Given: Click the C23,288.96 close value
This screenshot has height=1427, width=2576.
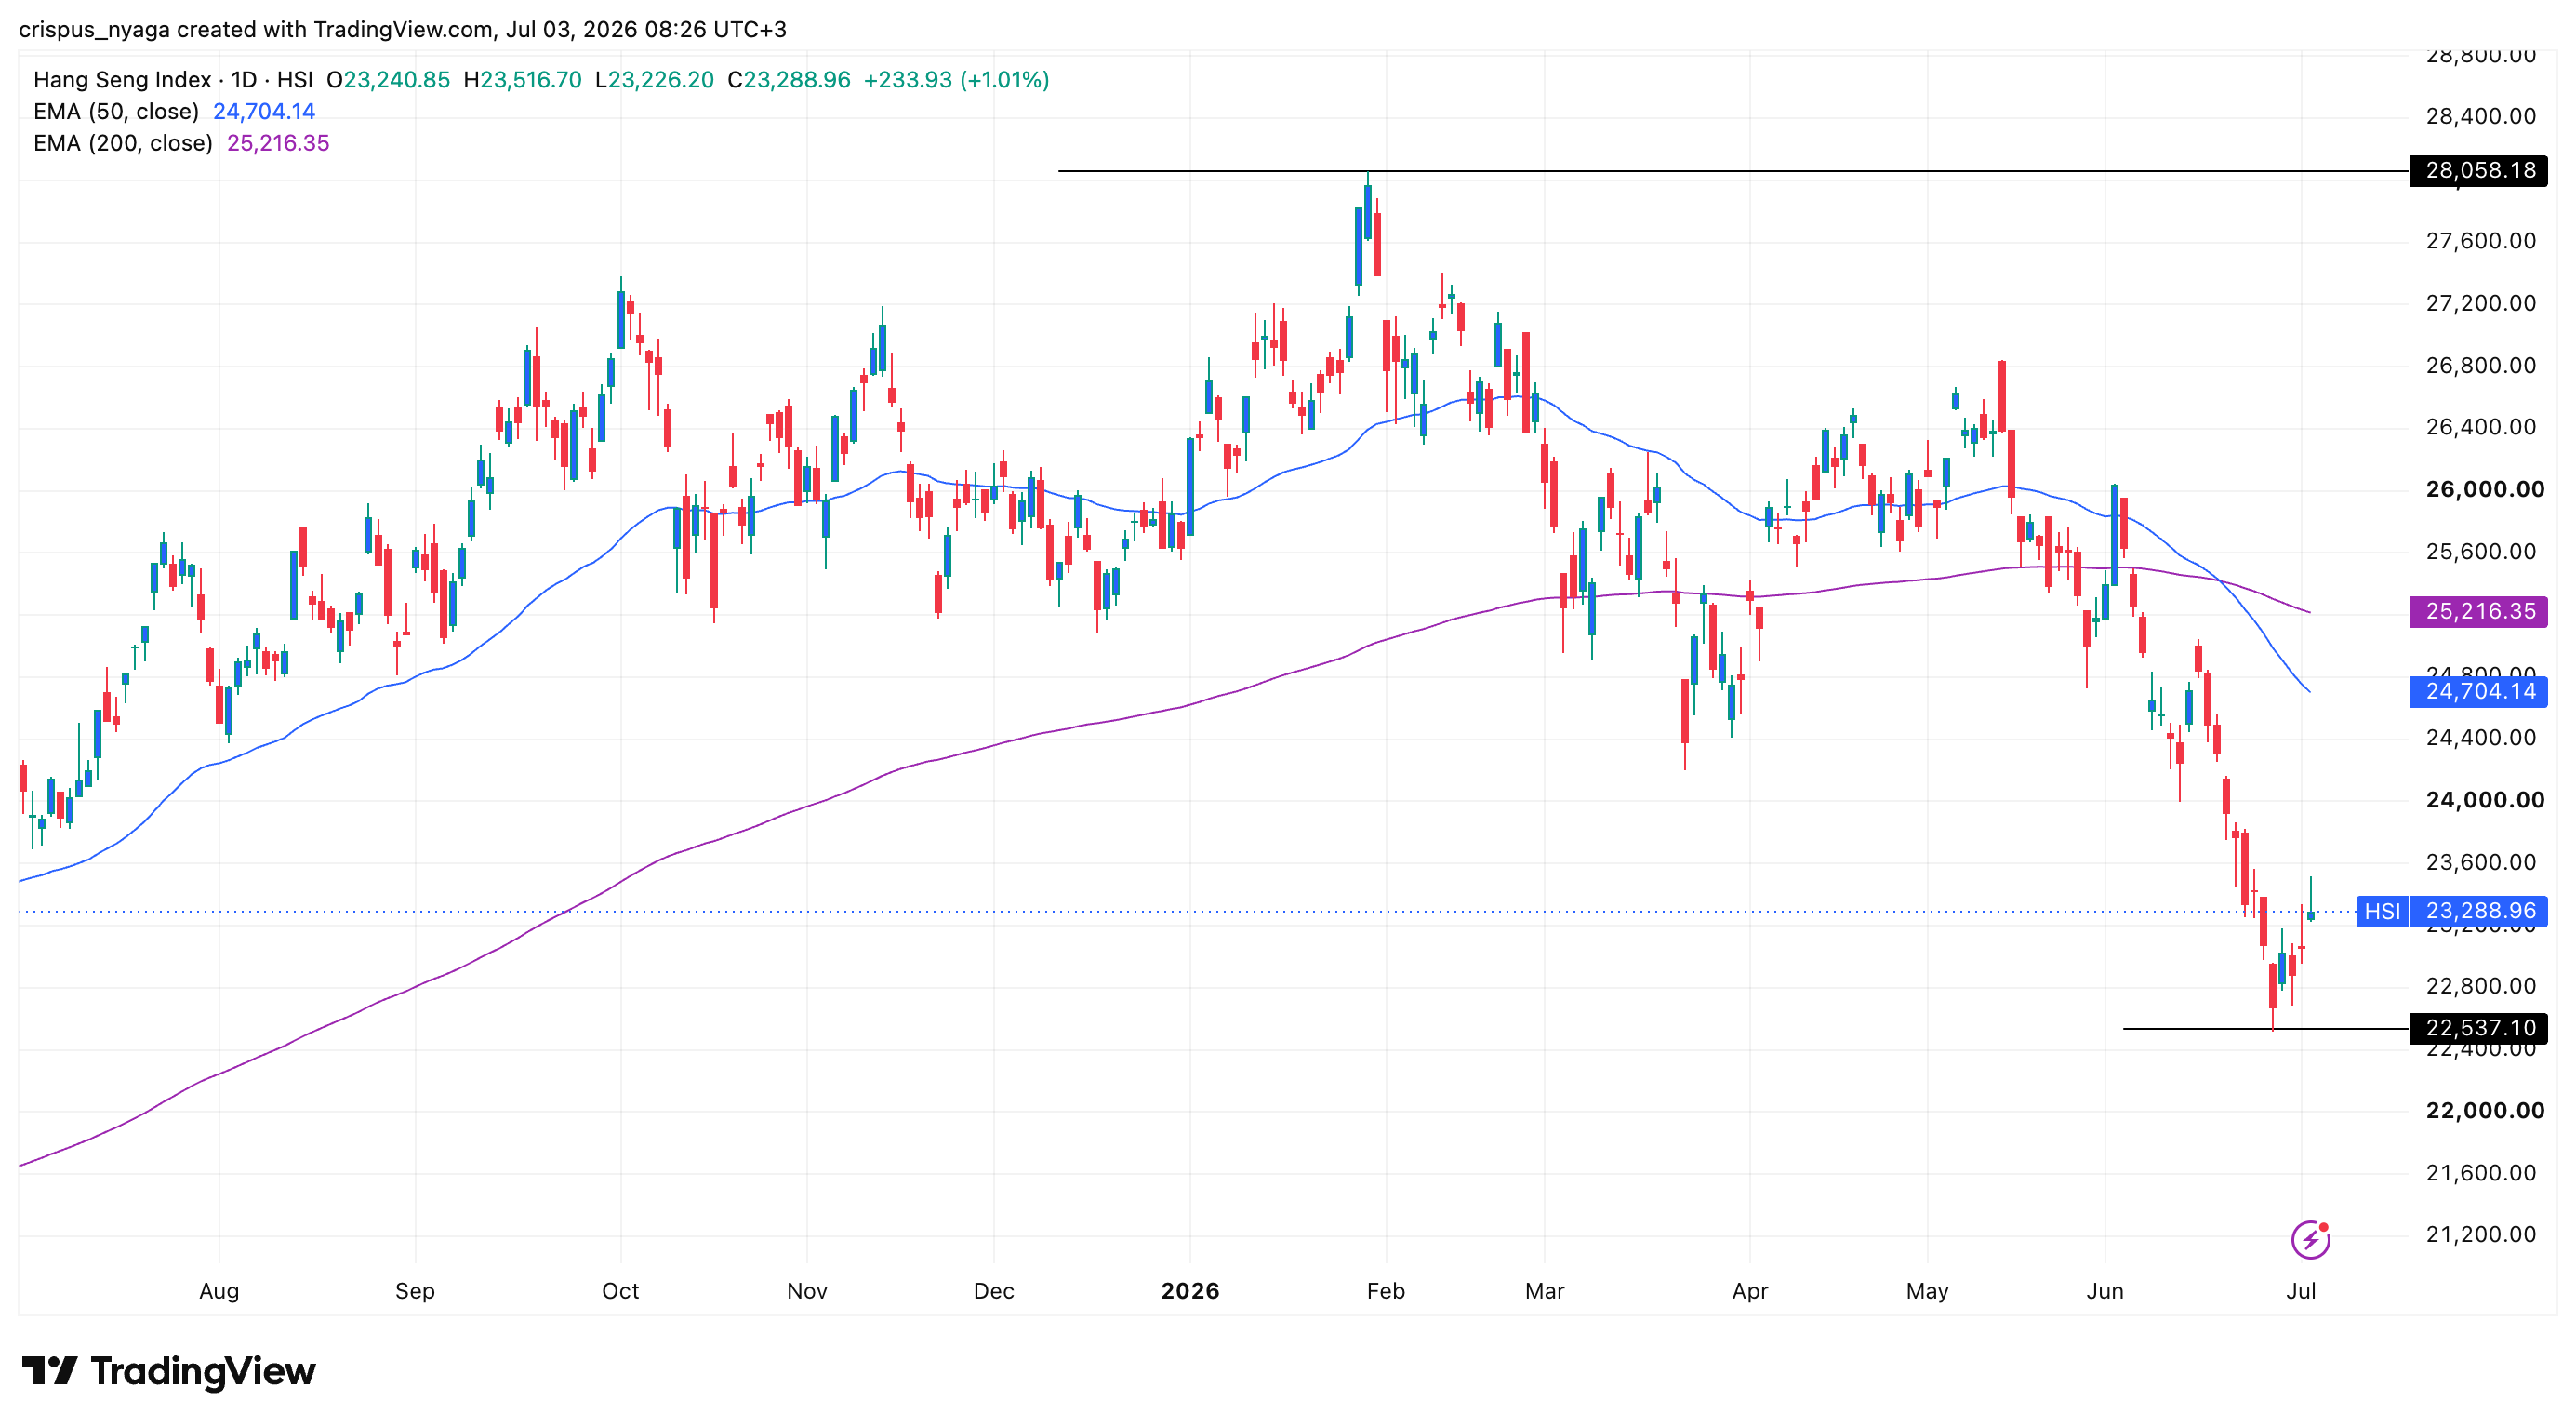Looking at the screenshot, I should click(x=789, y=79).
